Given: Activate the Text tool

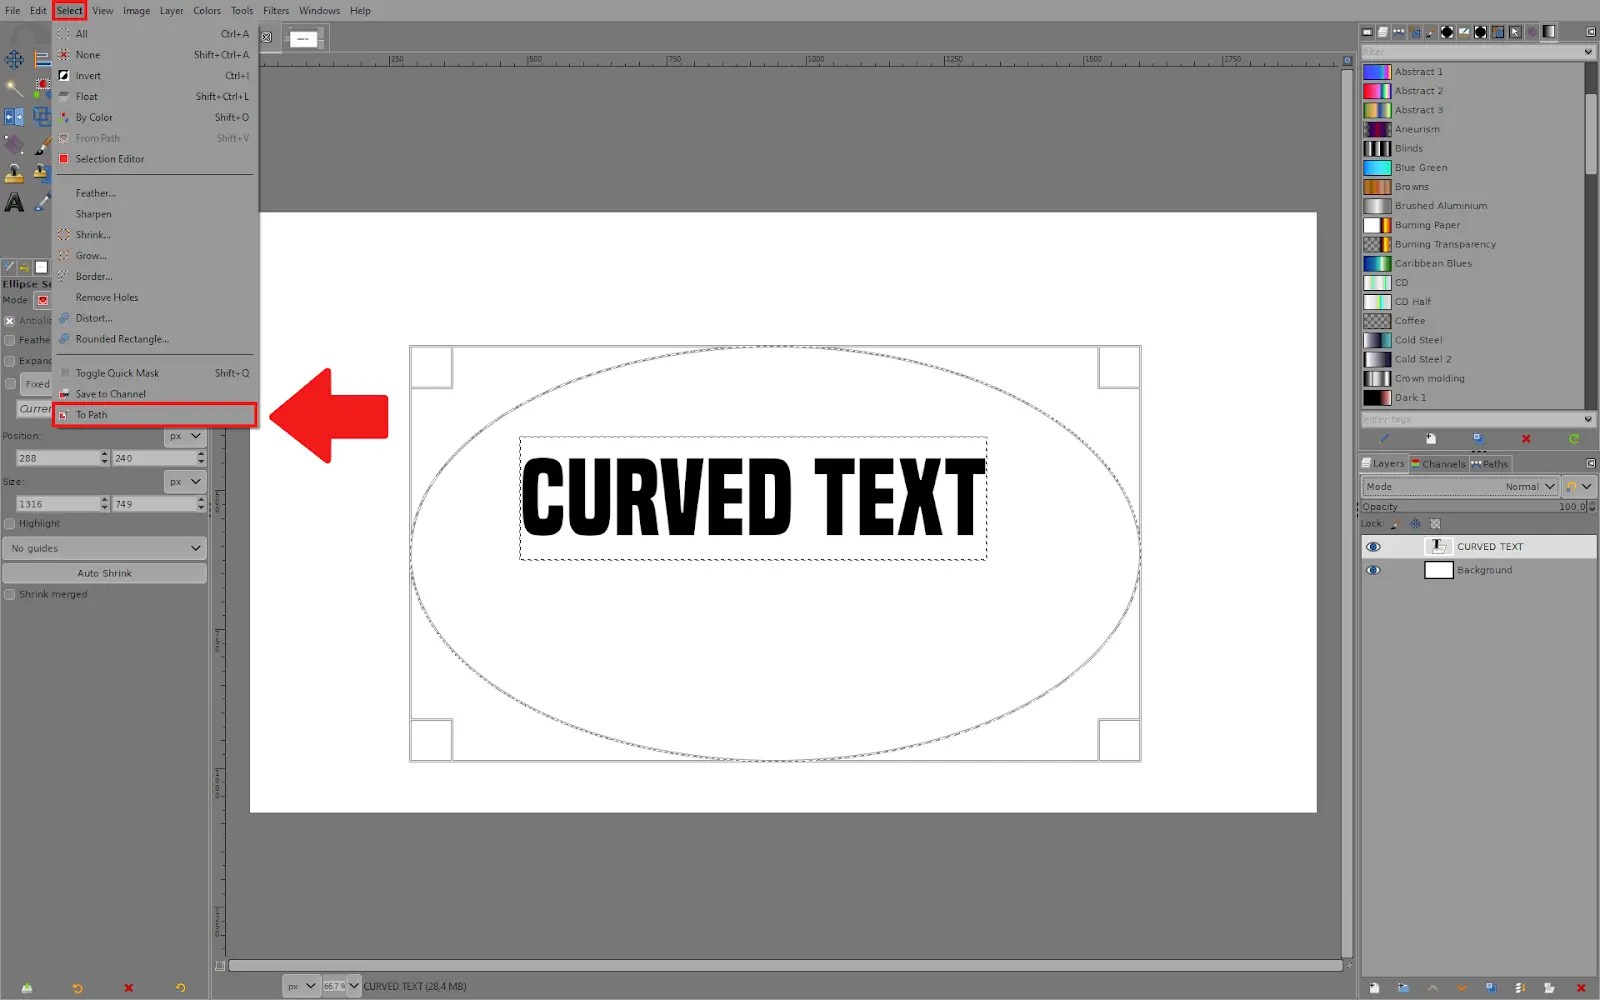Looking at the screenshot, I should [14, 202].
